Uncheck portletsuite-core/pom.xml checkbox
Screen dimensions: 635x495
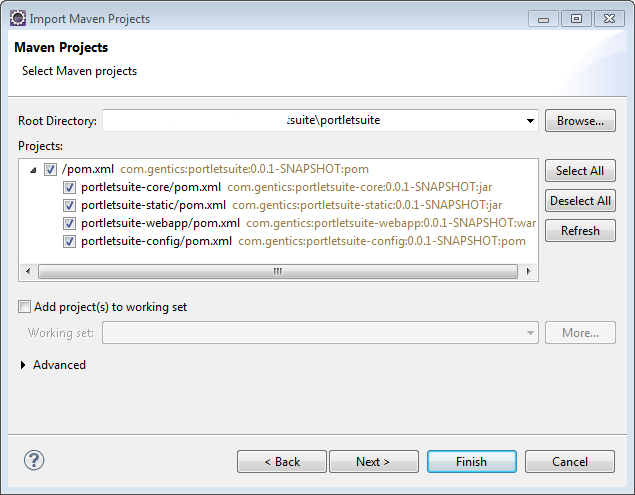click(69, 187)
